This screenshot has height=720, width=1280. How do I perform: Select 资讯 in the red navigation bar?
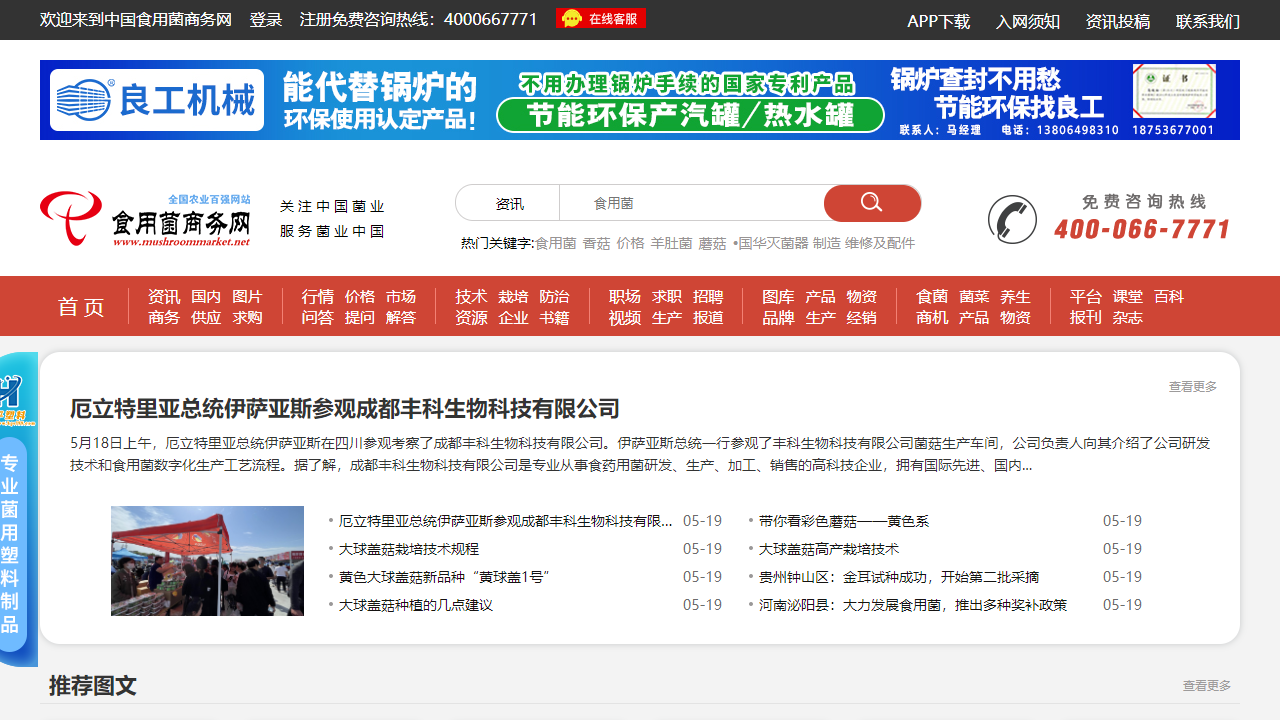click(164, 297)
